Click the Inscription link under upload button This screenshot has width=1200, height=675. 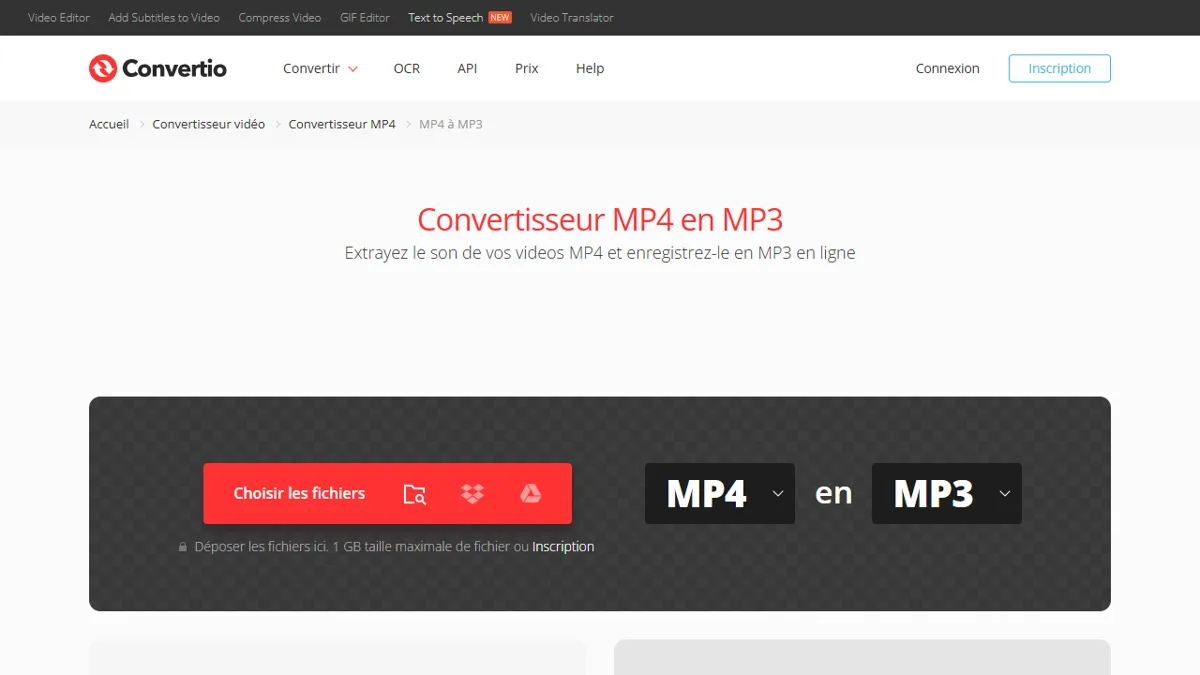(563, 547)
